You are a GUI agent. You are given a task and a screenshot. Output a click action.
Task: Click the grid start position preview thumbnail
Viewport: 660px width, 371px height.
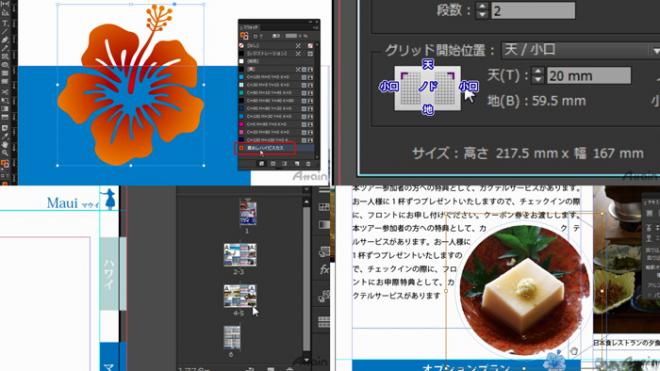click(x=428, y=88)
